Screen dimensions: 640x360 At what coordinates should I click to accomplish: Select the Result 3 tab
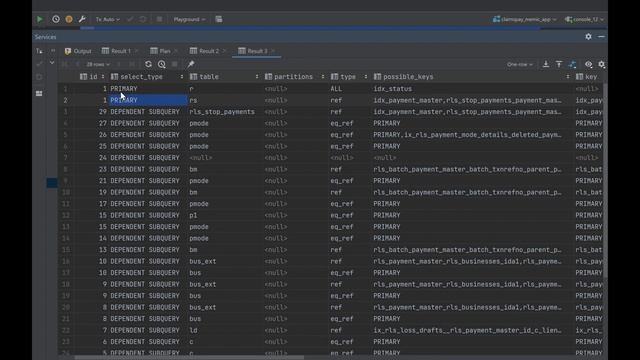[x=253, y=51]
